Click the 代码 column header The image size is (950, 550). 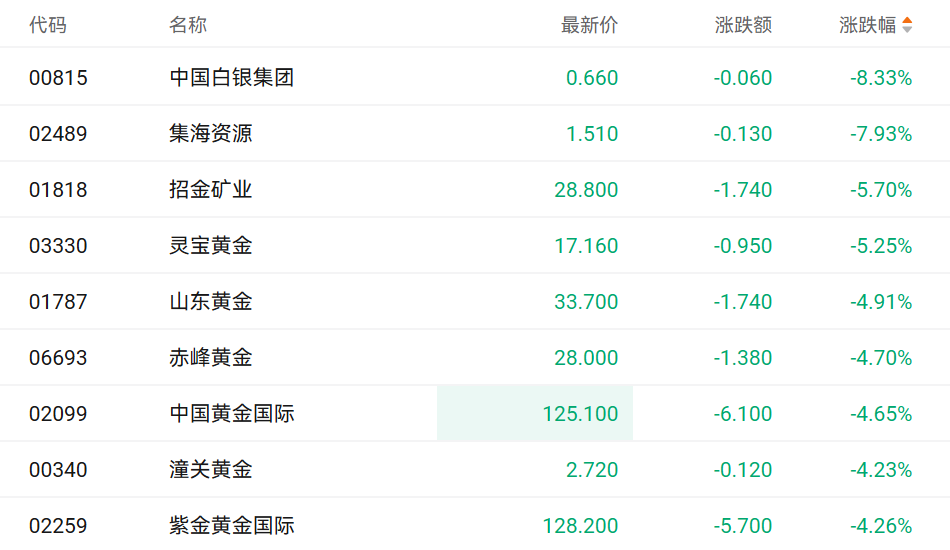(x=48, y=25)
